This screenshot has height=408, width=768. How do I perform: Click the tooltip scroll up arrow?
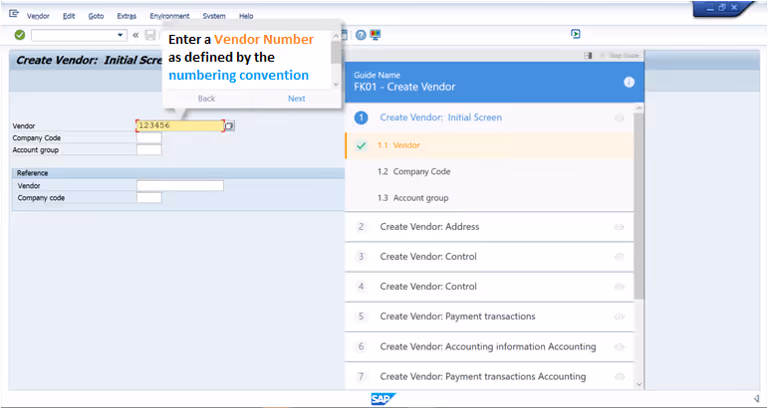pos(336,35)
